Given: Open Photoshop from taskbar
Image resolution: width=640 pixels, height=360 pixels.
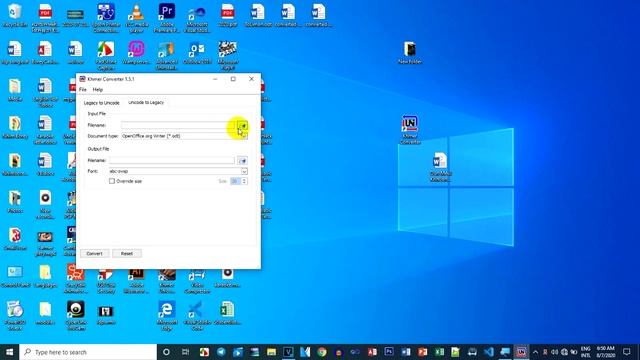Looking at the screenshot, I should [389, 352].
